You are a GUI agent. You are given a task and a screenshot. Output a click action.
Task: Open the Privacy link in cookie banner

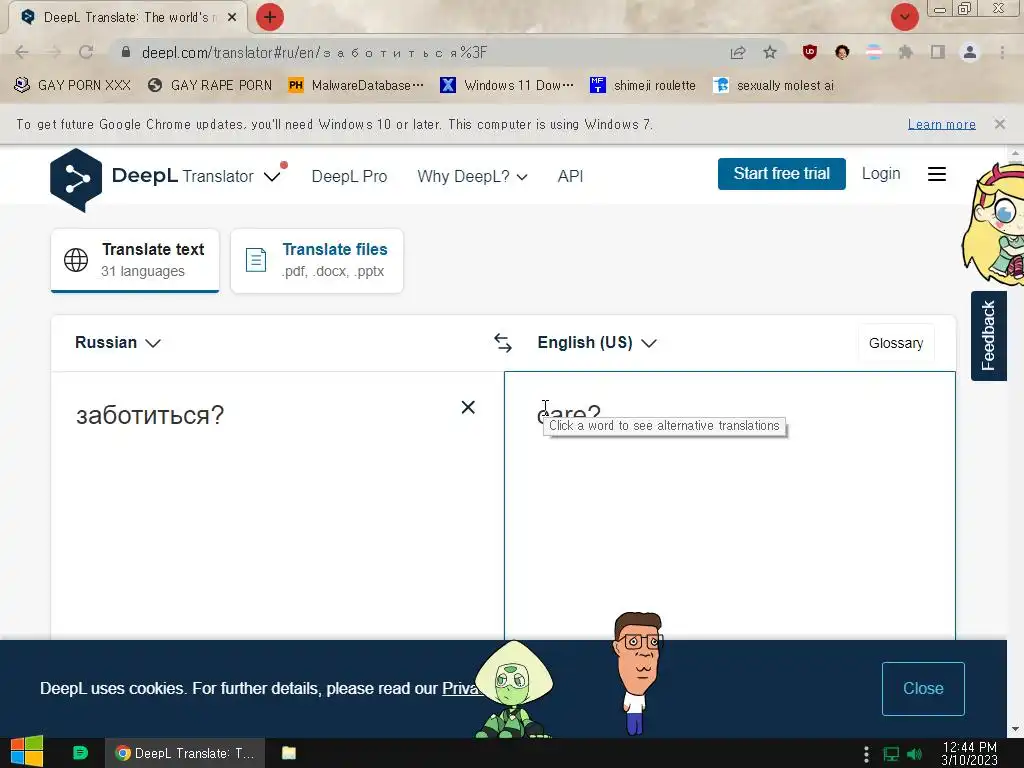(x=462, y=688)
